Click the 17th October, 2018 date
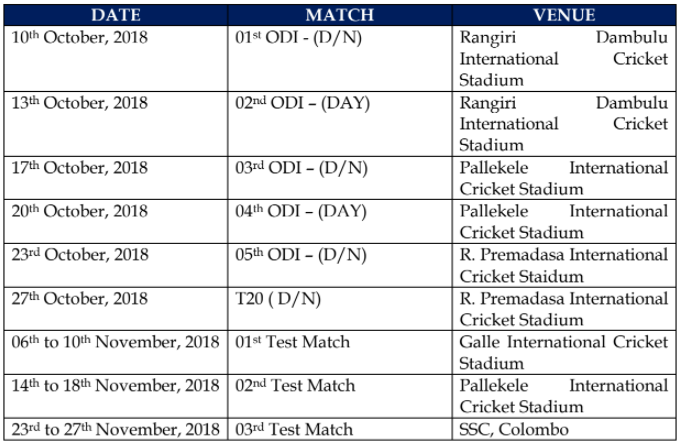The height and width of the screenshot is (446, 681). click(79, 168)
